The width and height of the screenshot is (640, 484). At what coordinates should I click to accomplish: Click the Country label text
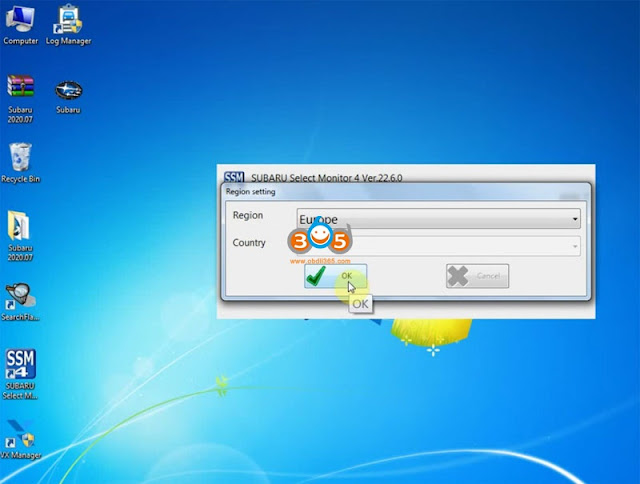(x=249, y=243)
